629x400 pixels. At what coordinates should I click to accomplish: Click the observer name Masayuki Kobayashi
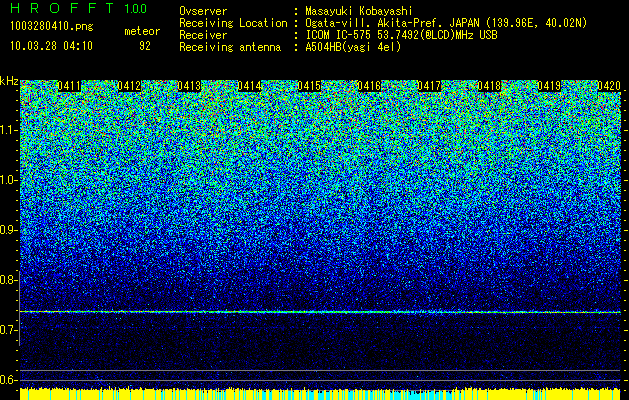(x=359, y=11)
